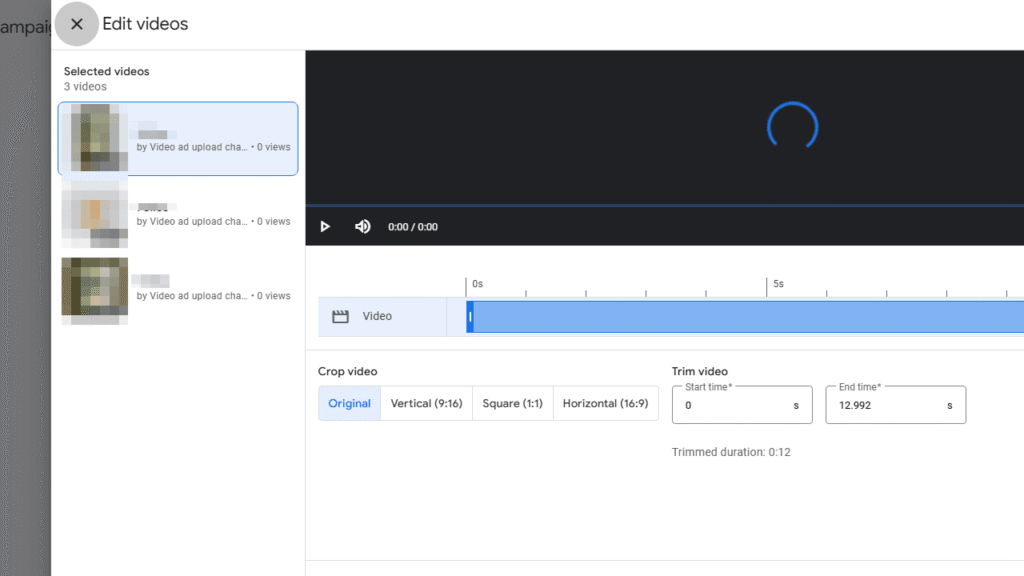
Task: Click the Start time input field
Action: (x=741, y=404)
